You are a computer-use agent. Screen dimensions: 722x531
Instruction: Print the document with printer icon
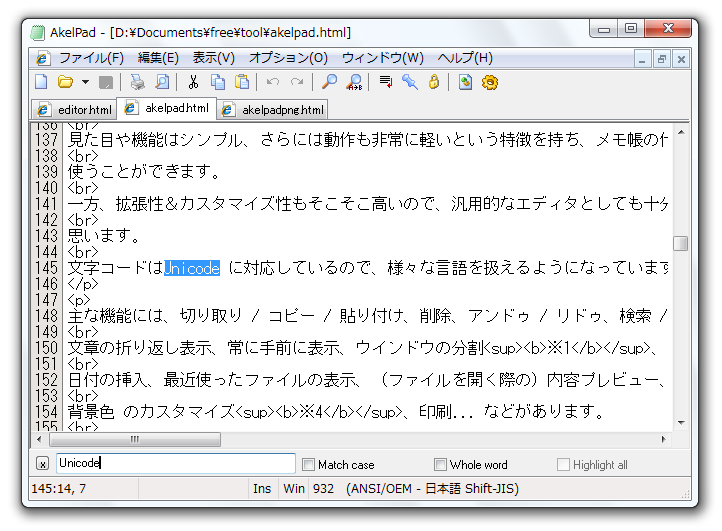(137, 82)
